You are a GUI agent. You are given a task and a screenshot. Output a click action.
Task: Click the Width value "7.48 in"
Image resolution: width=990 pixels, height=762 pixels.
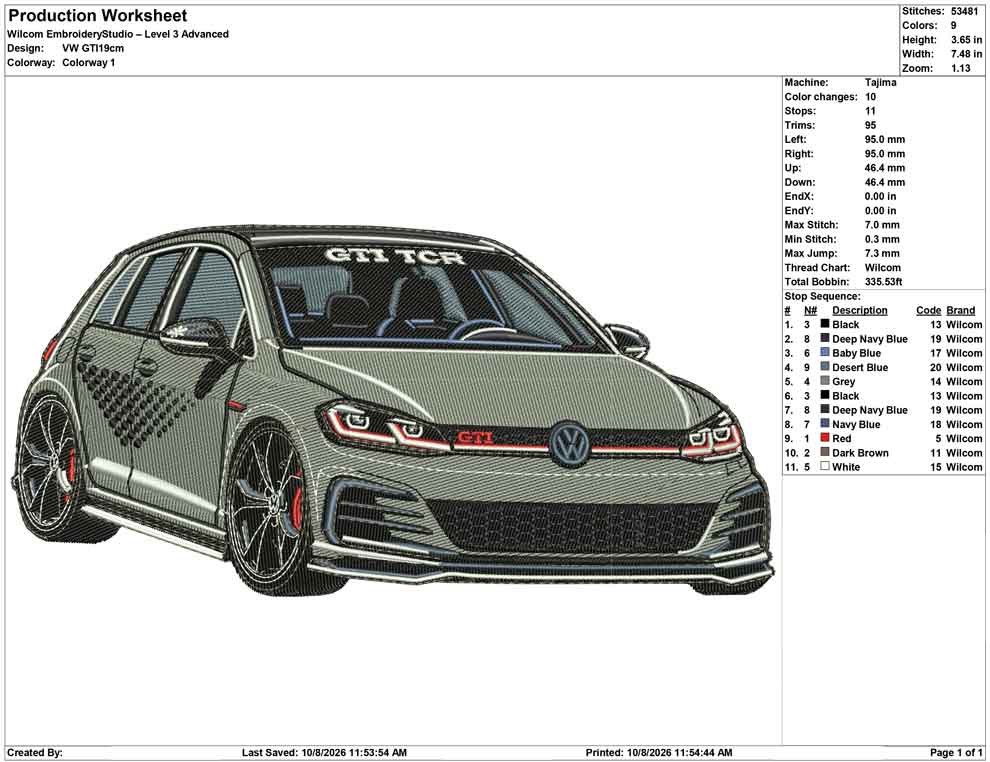[x=966, y=54]
